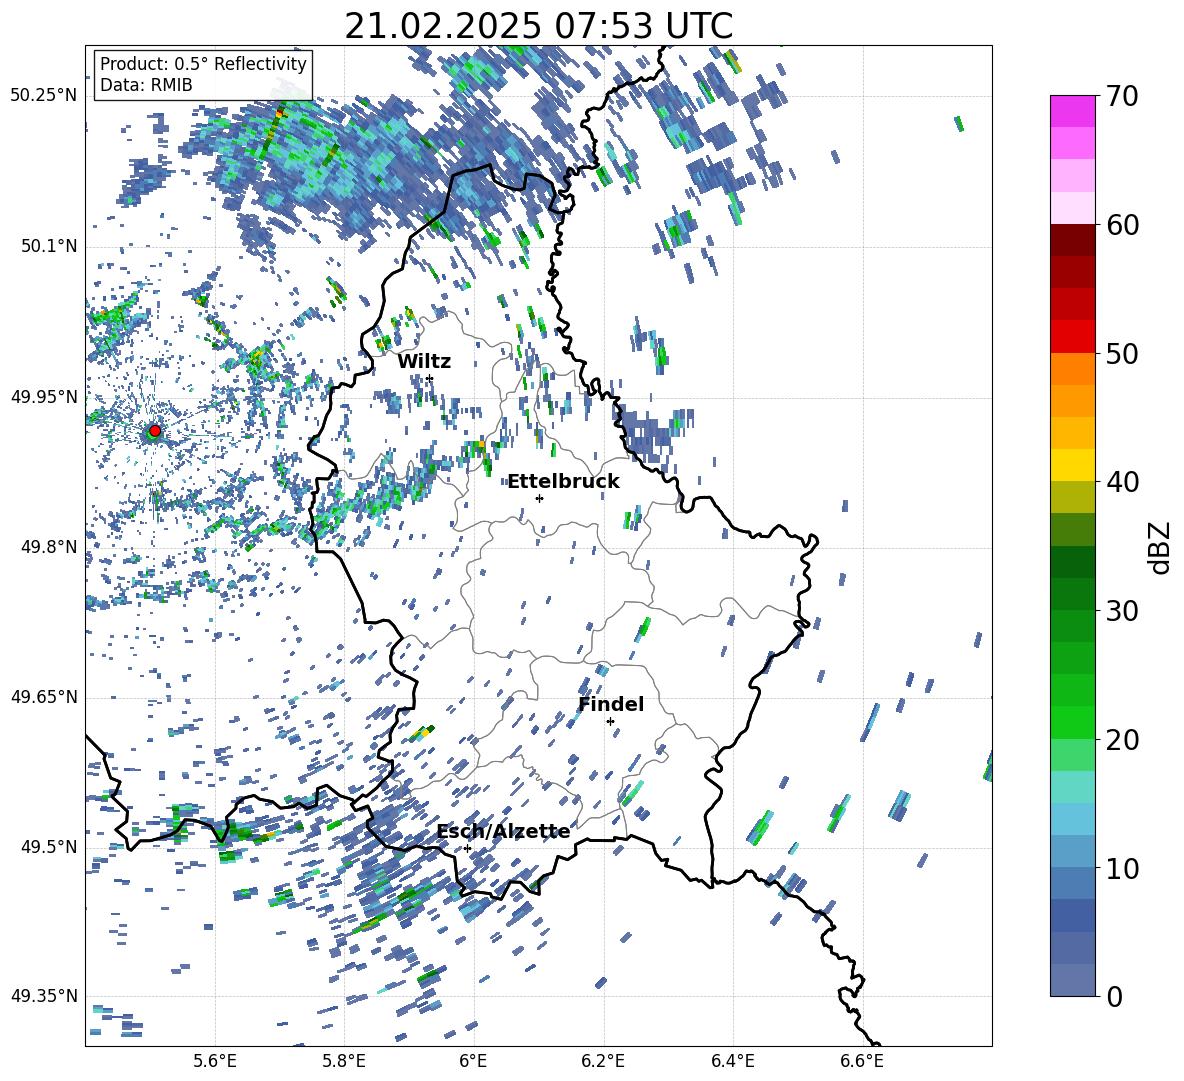Screen dimensions: 1184x1081
Task: Click the Esch/Alzette station cross marker
Action: click(467, 848)
